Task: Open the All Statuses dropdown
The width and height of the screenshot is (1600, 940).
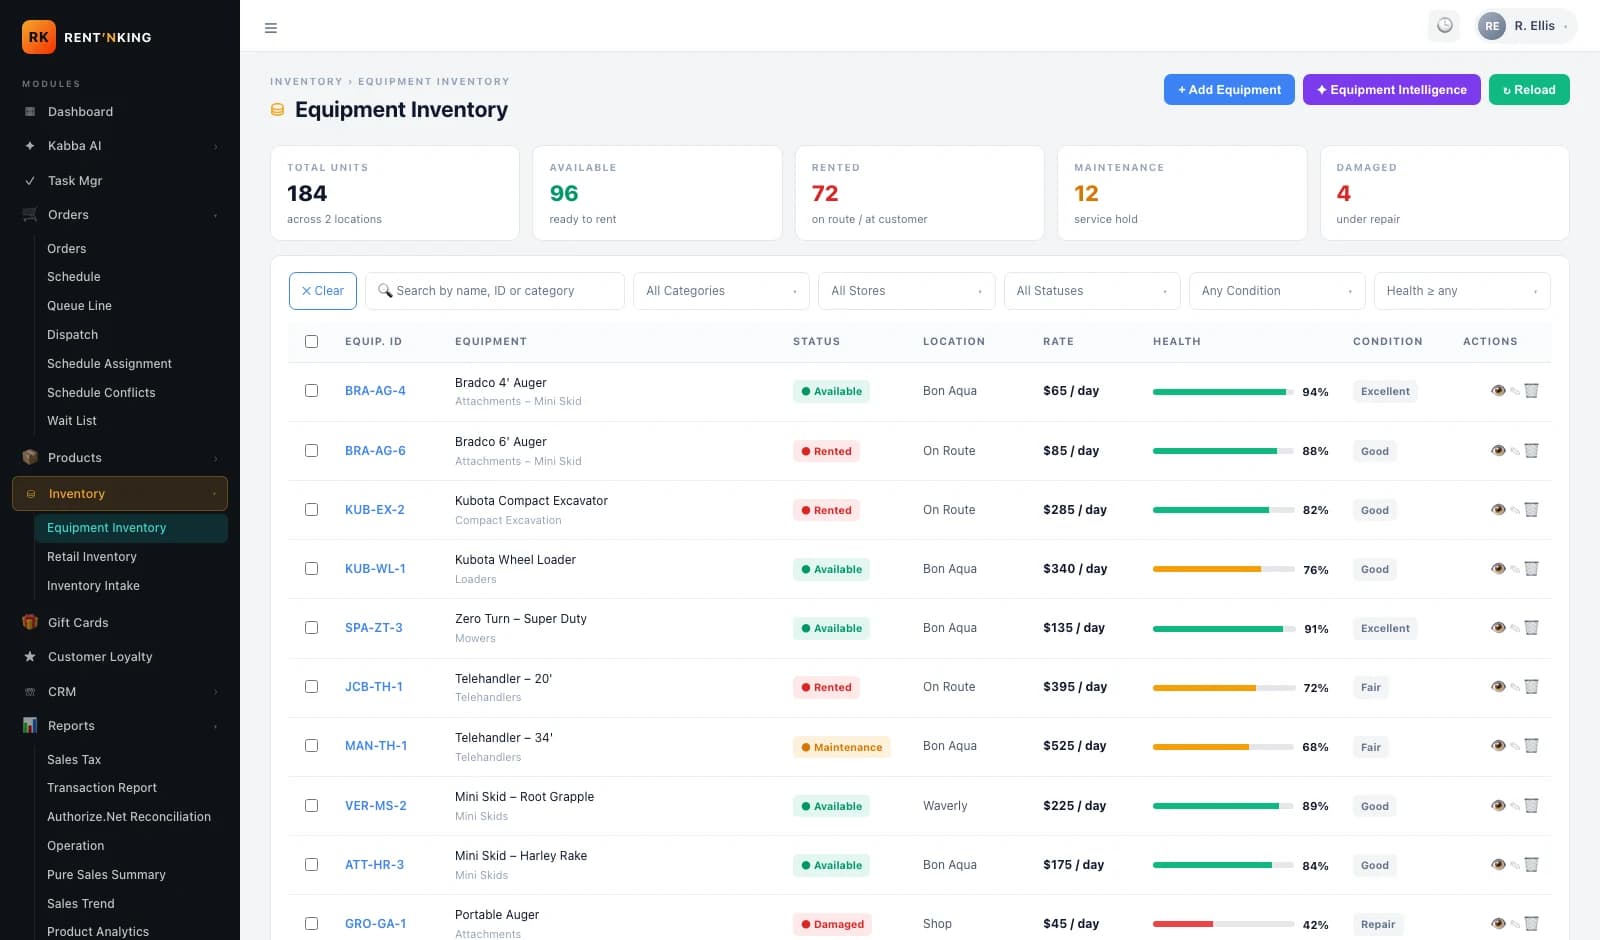Action: click(1092, 291)
